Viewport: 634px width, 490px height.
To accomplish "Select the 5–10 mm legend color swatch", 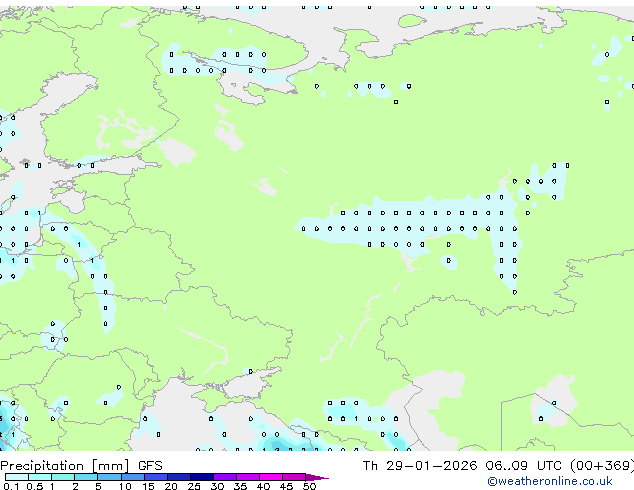I will [x=109, y=477].
